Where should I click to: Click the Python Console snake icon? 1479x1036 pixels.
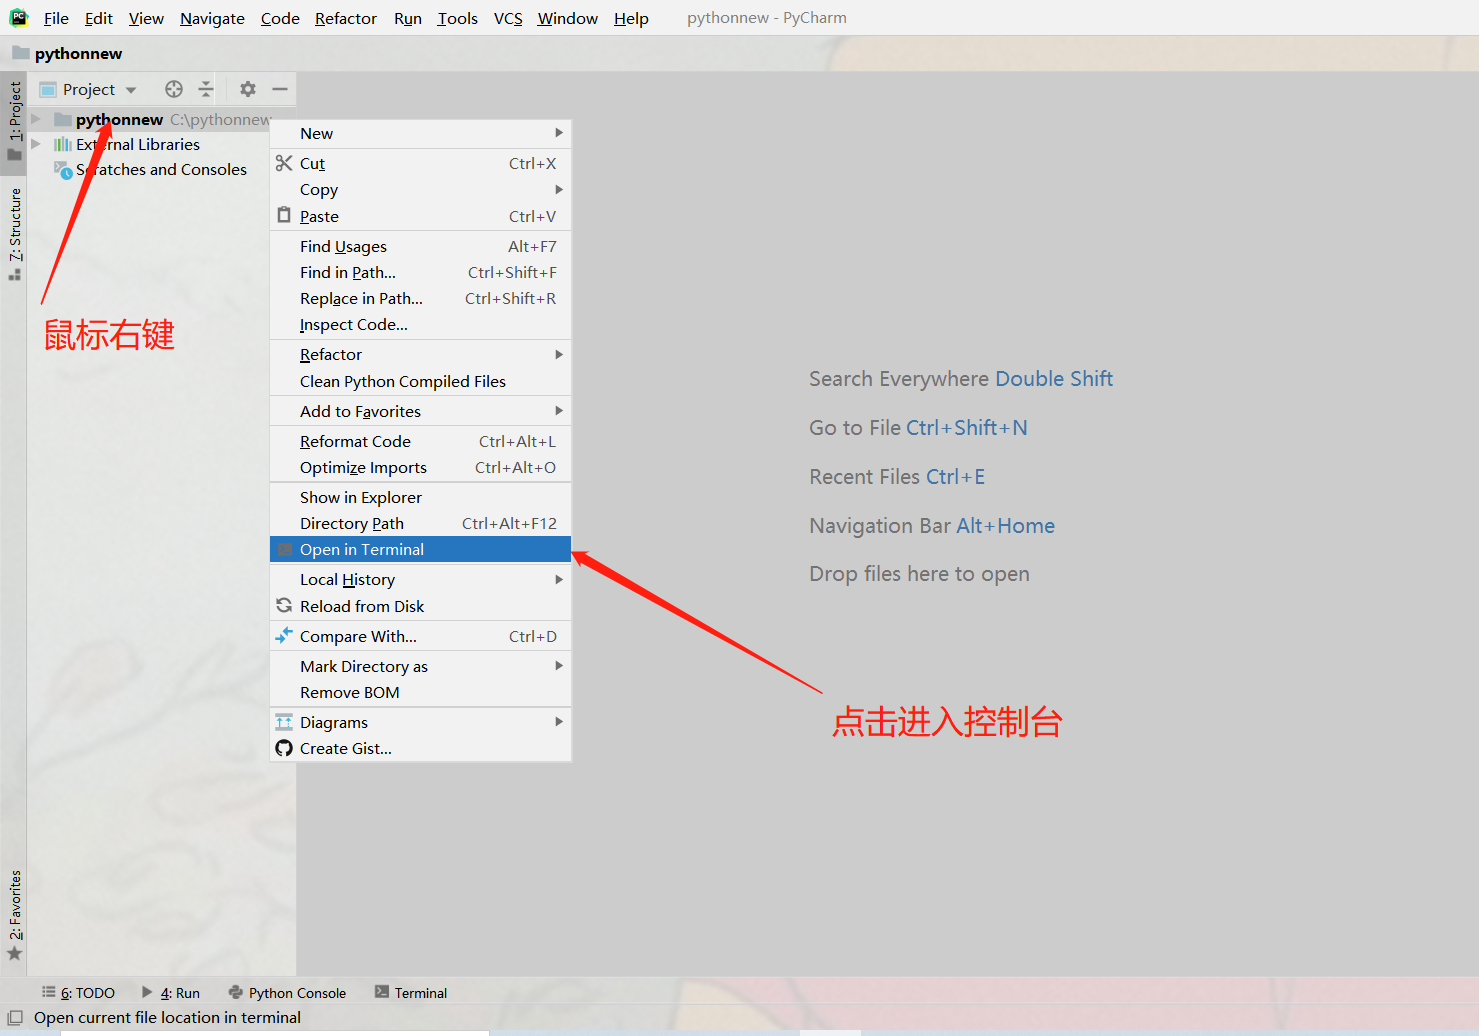[x=236, y=992]
